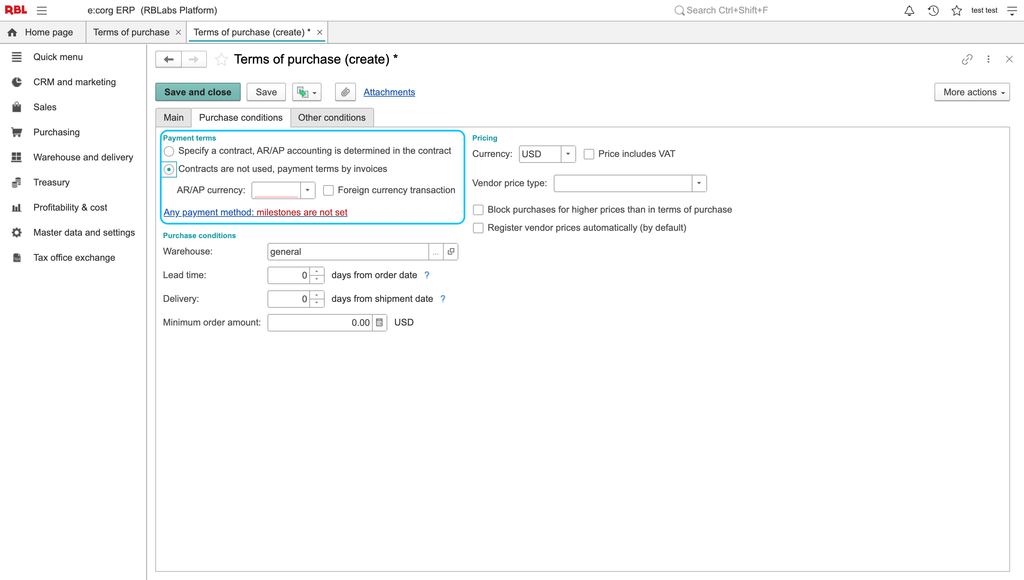Click the Delivery days spinner arrows
The width and height of the screenshot is (1024, 580).
click(317, 298)
